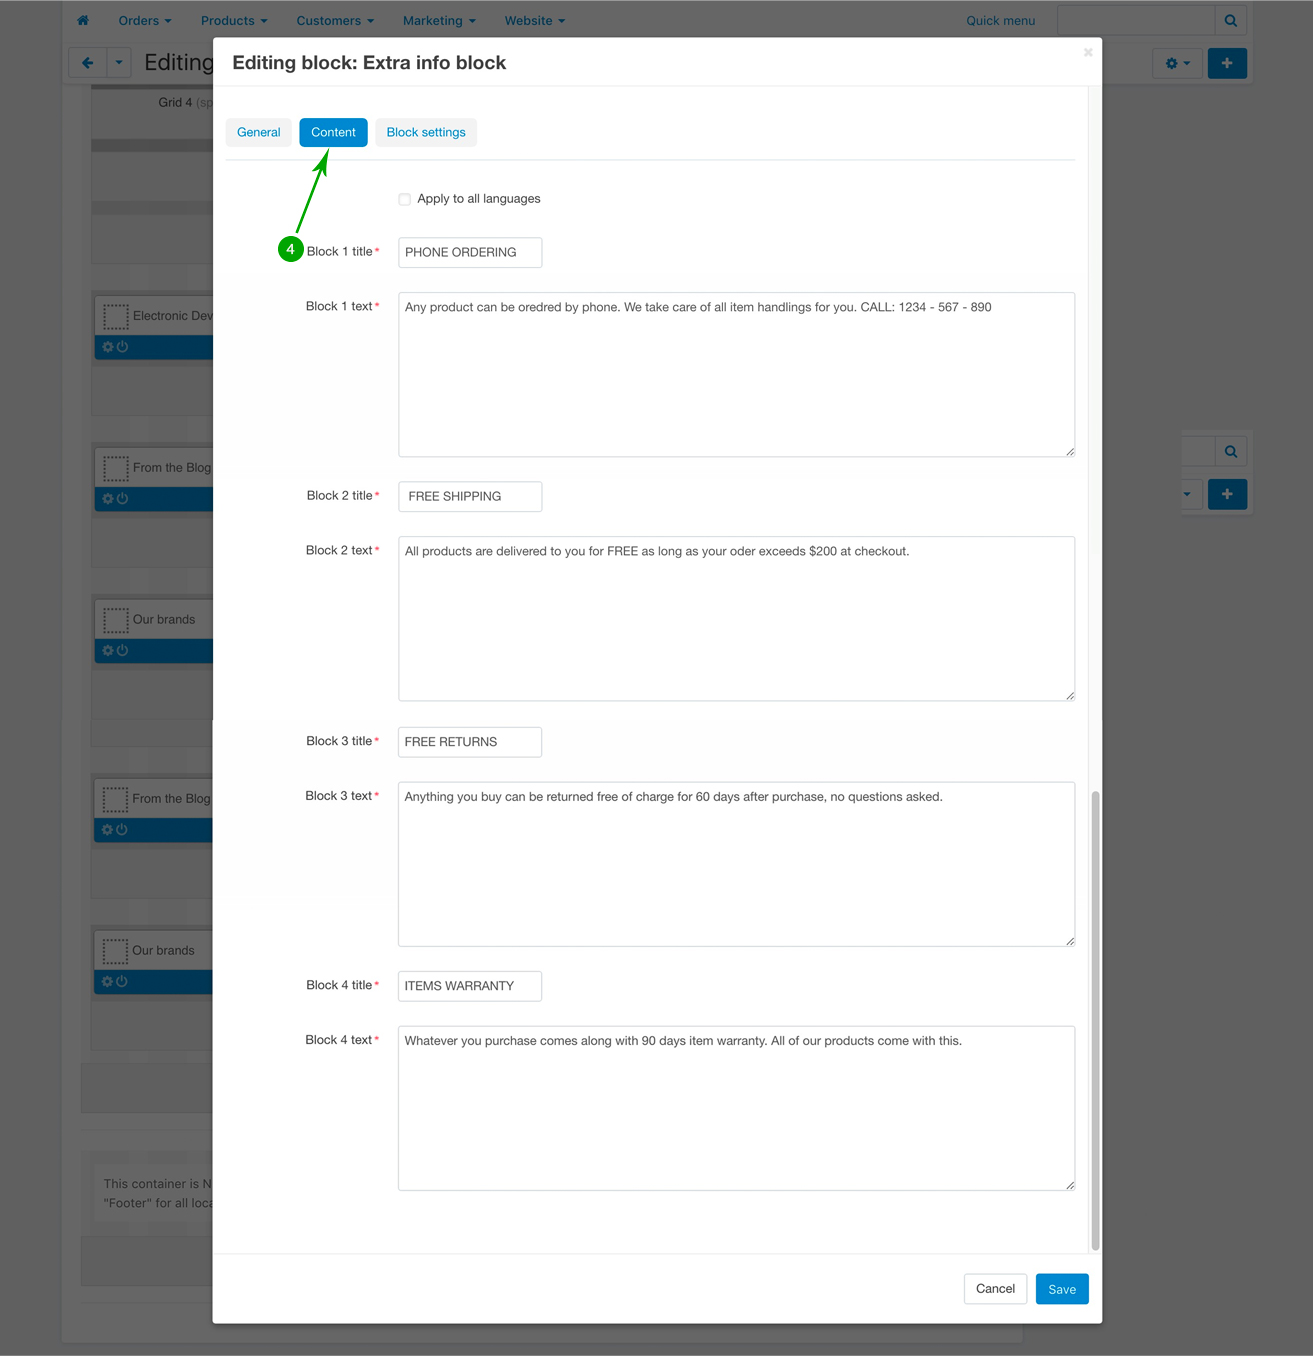1313x1356 pixels.
Task: Click the home icon in top navigation
Action: coord(83,20)
